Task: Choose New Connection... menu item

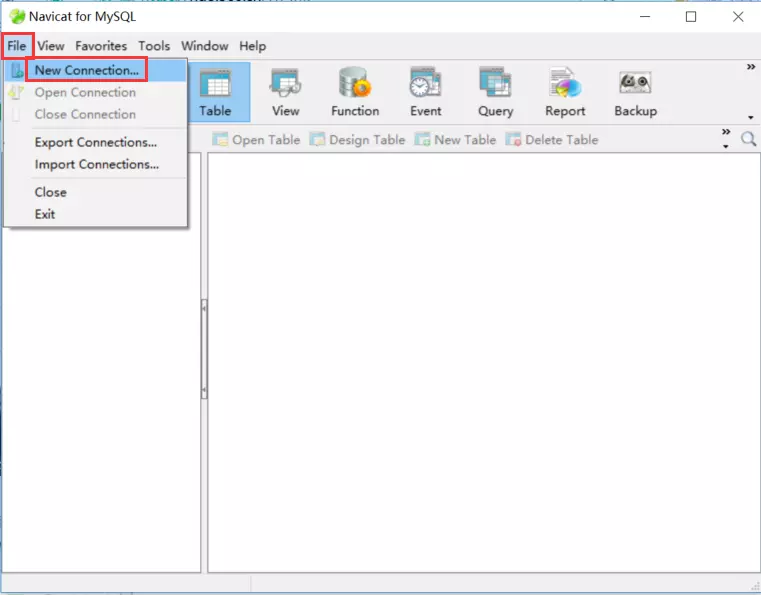Action: tap(96, 70)
